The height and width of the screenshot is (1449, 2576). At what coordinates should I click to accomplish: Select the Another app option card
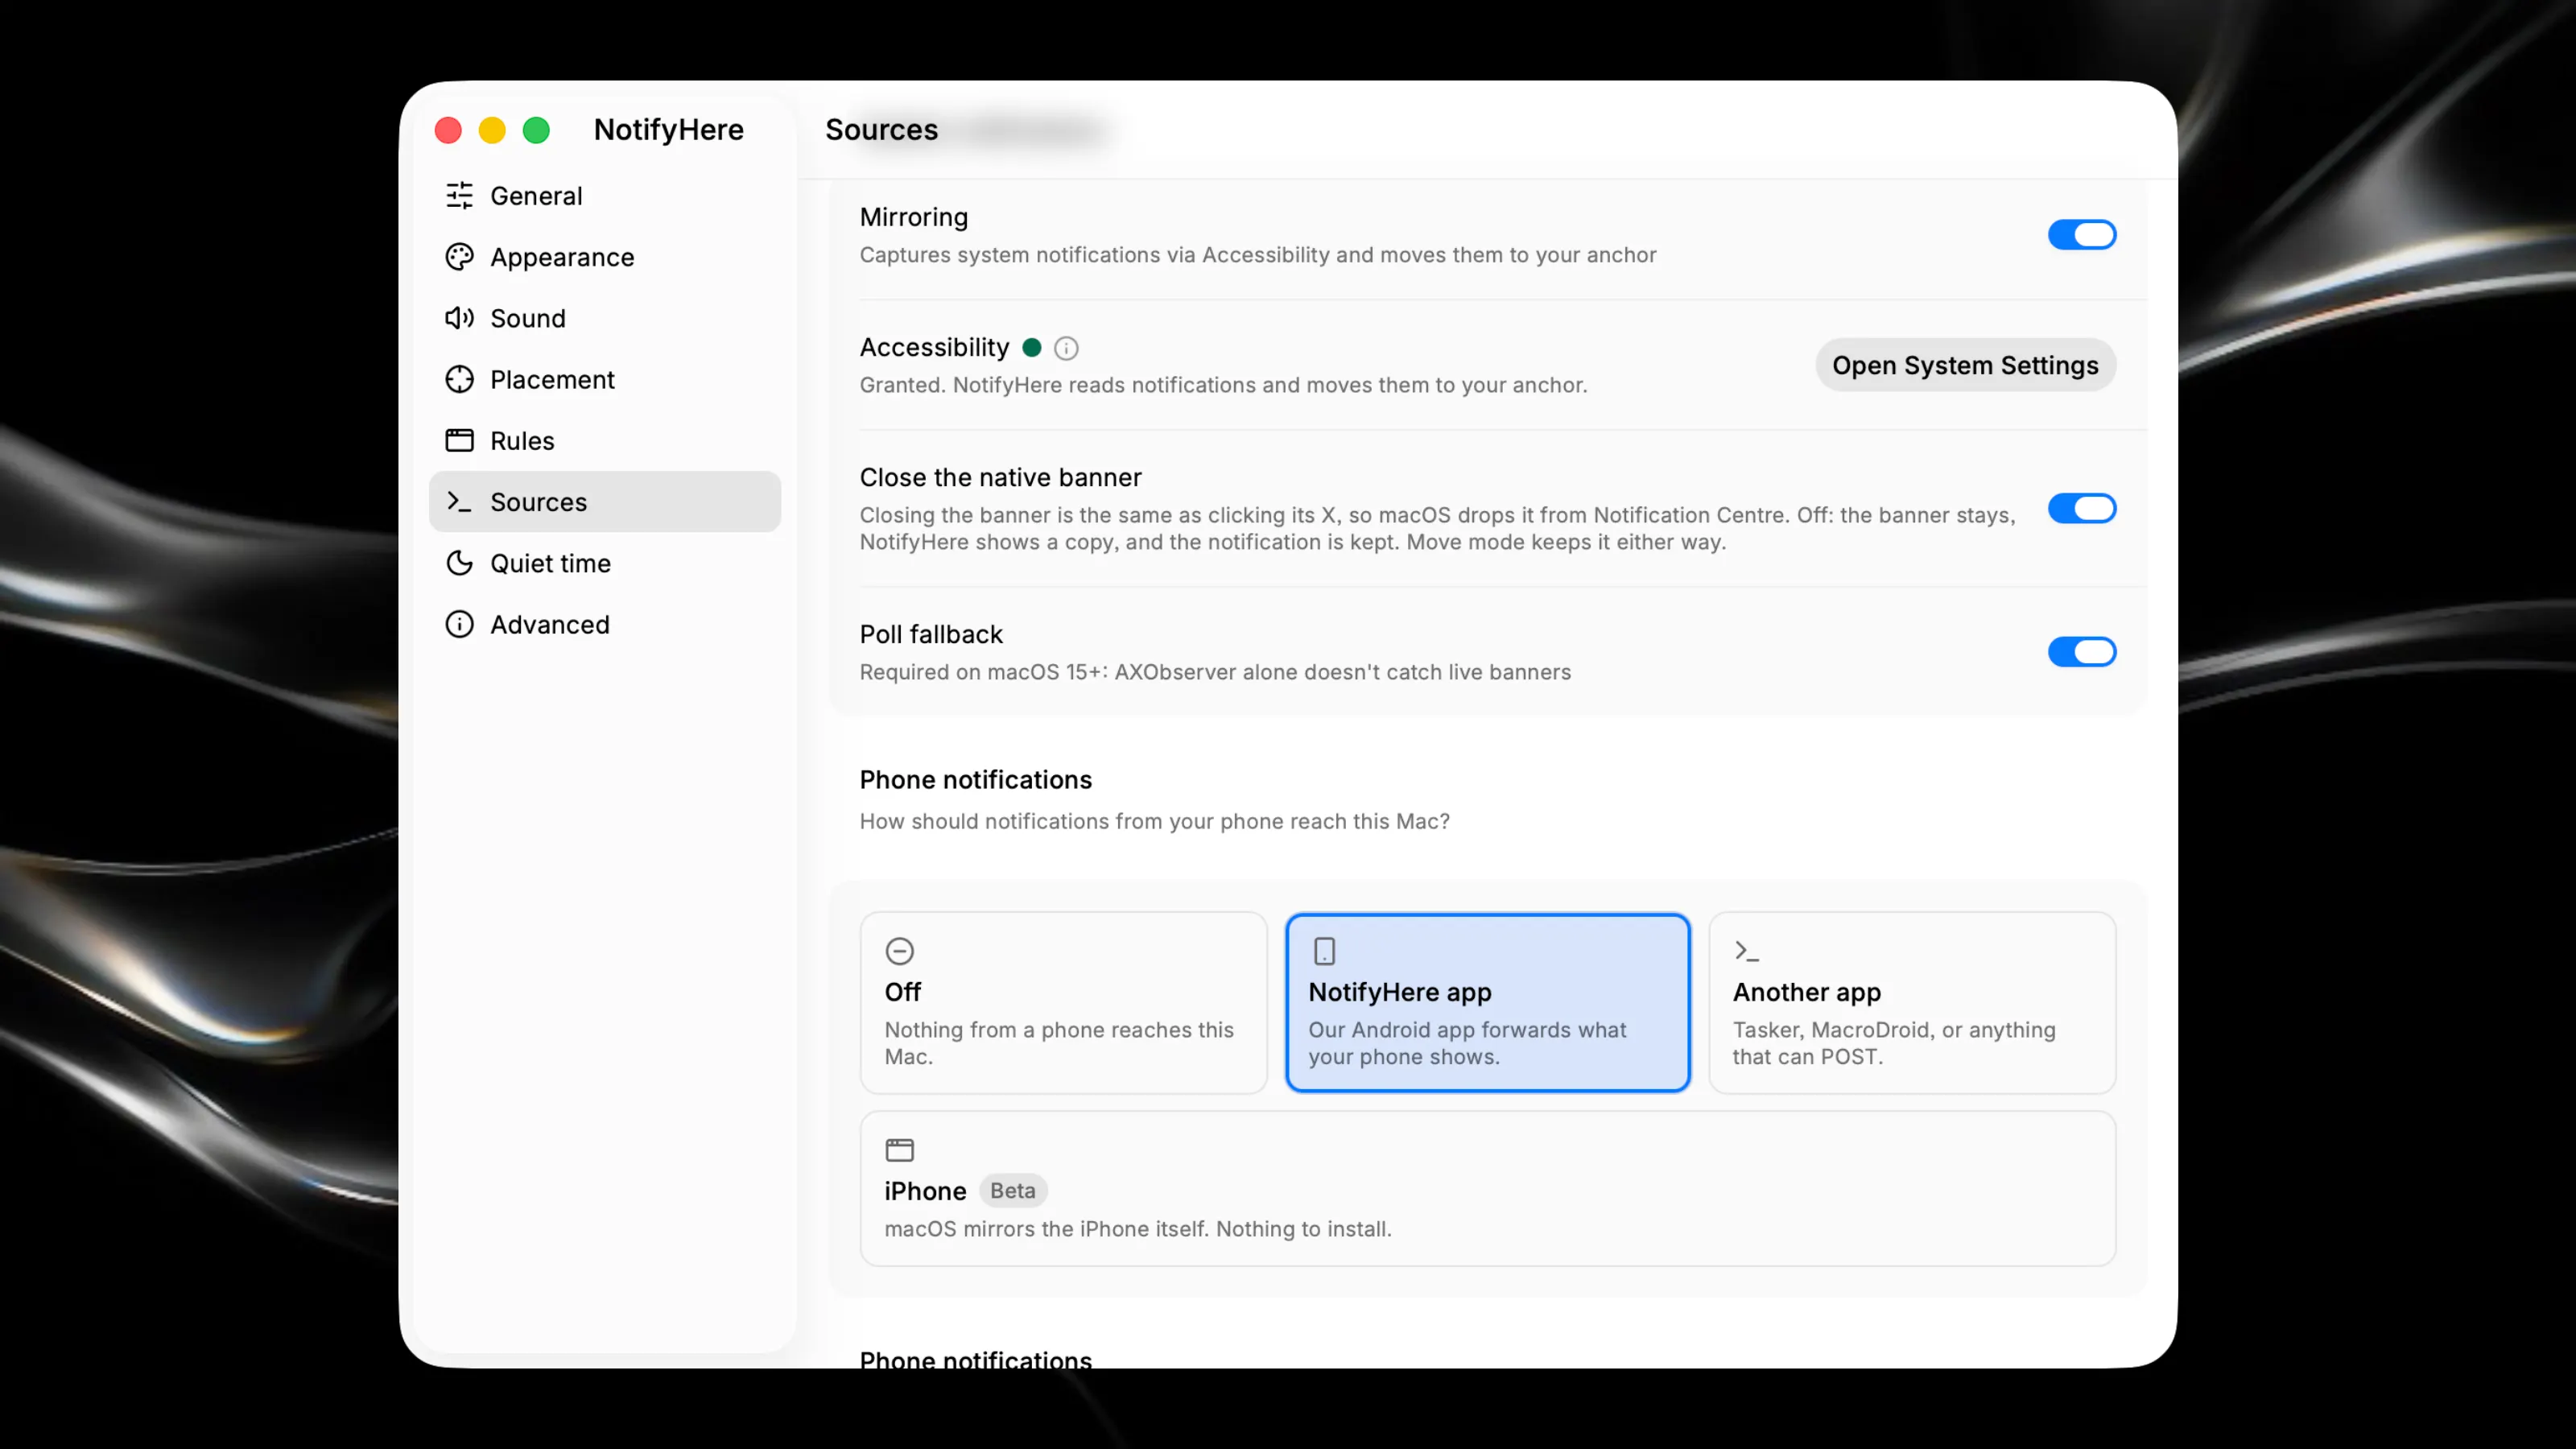point(1912,1002)
